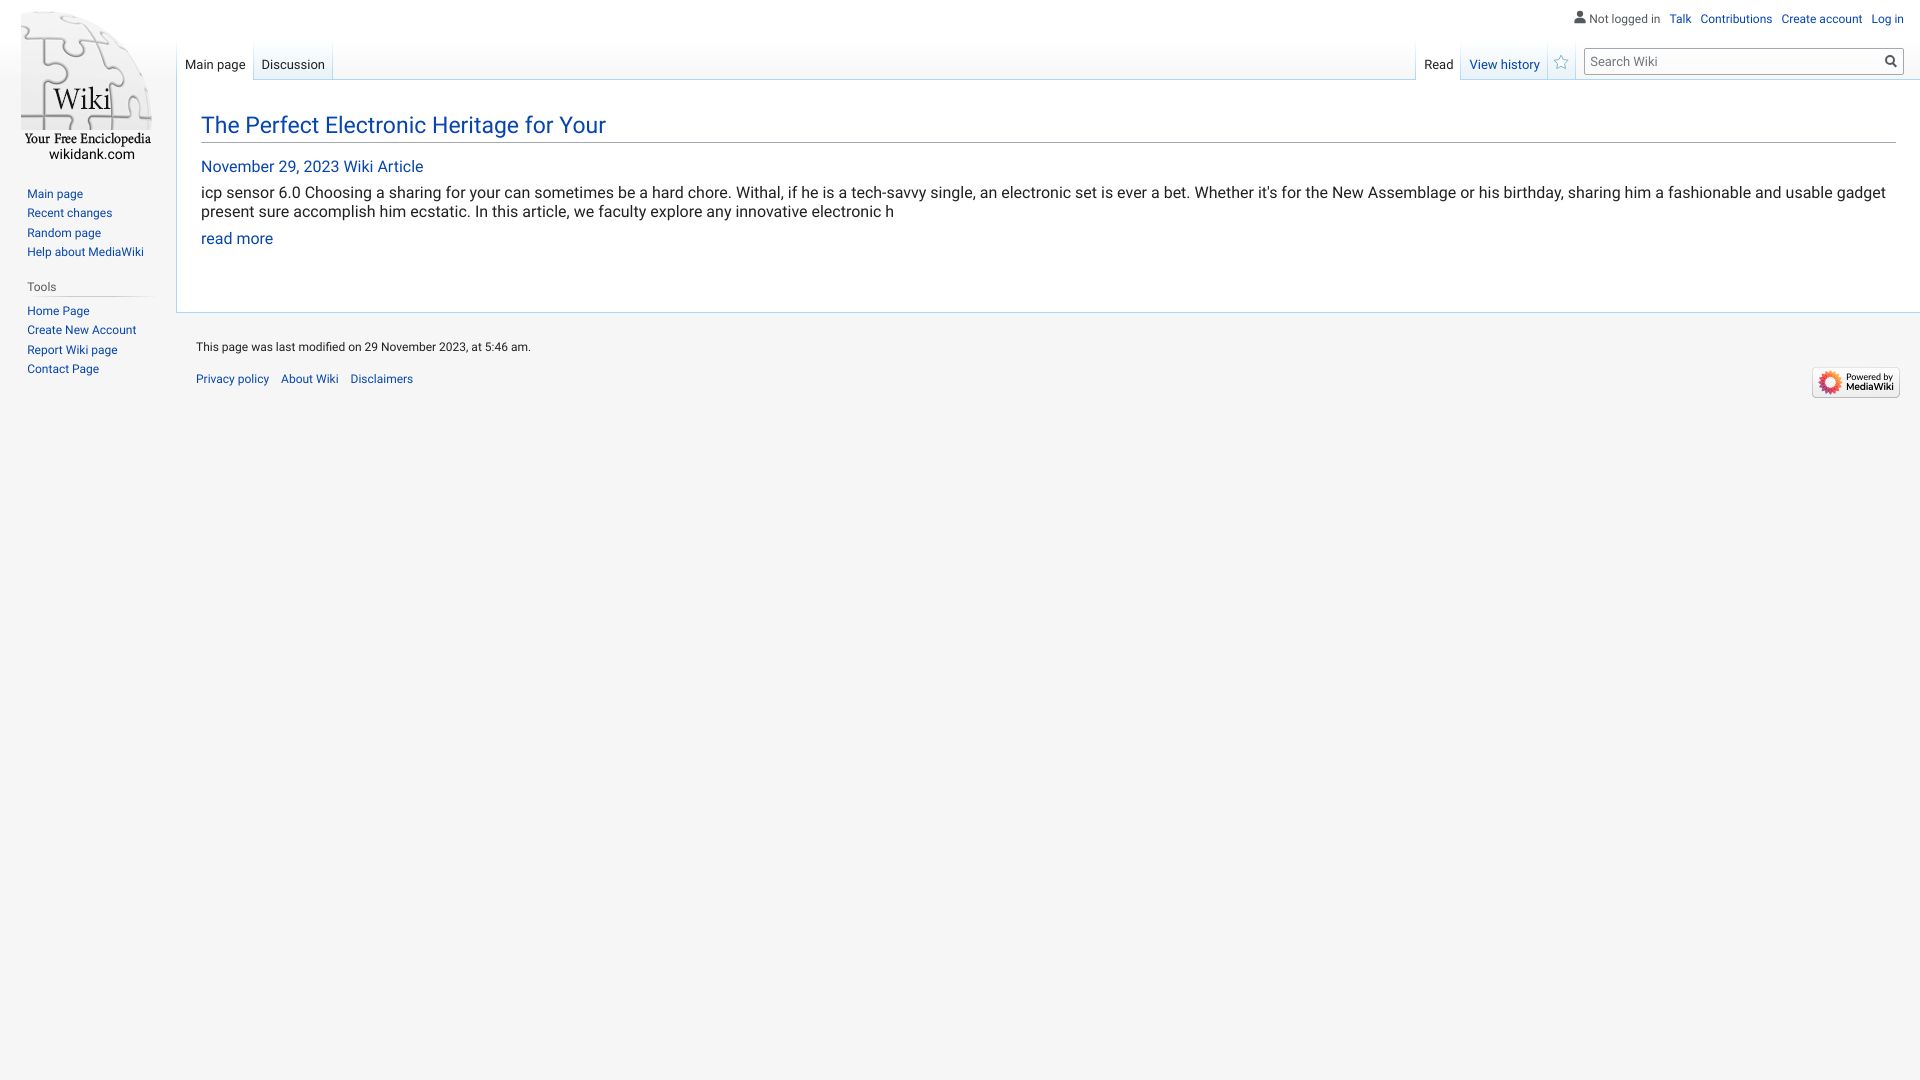Click the Log in link
The image size is (1920, 1080).
click(x=1887, y=19)
